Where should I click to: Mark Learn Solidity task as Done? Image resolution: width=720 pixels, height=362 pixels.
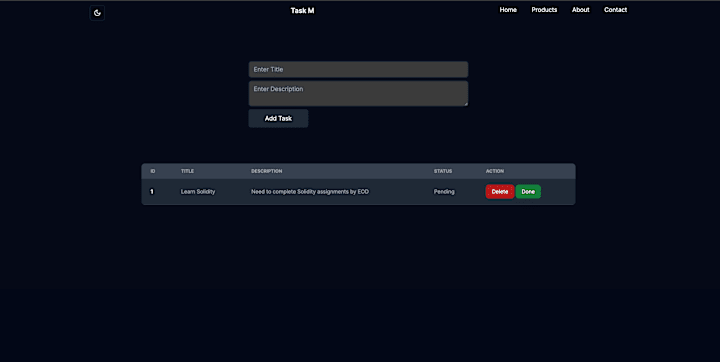528,192
